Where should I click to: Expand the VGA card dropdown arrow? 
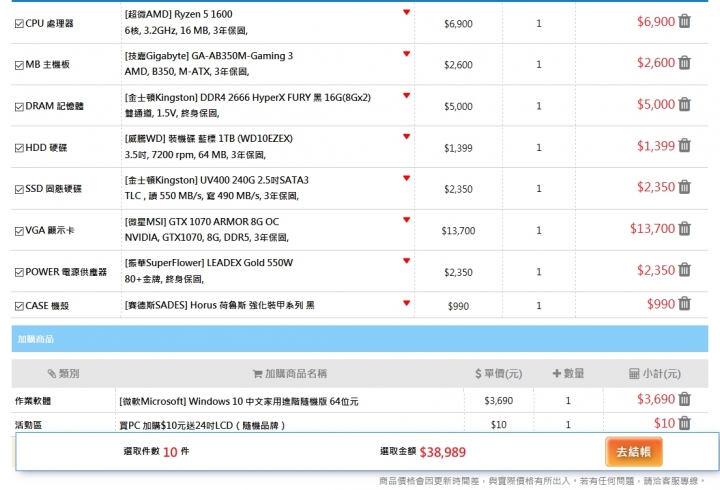pos(406,220)
